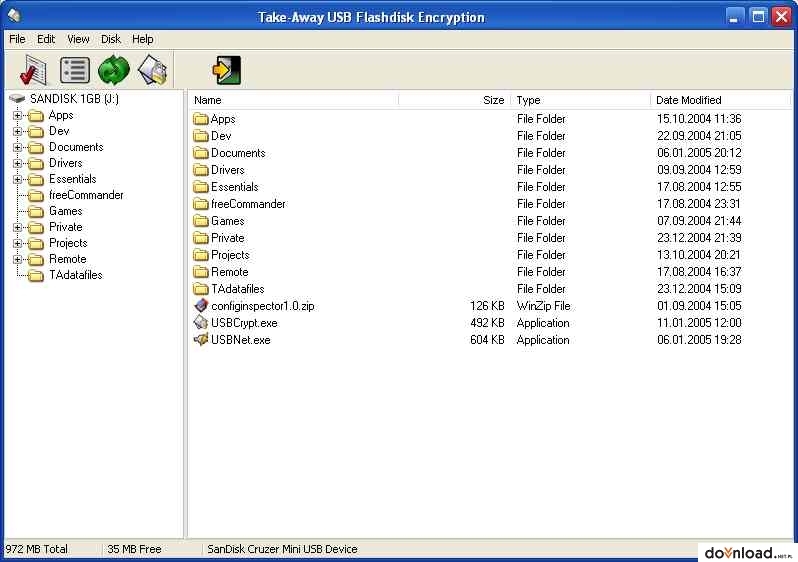Sort by the Type column header
798x562 pixels.
click(x=581, y=100)
